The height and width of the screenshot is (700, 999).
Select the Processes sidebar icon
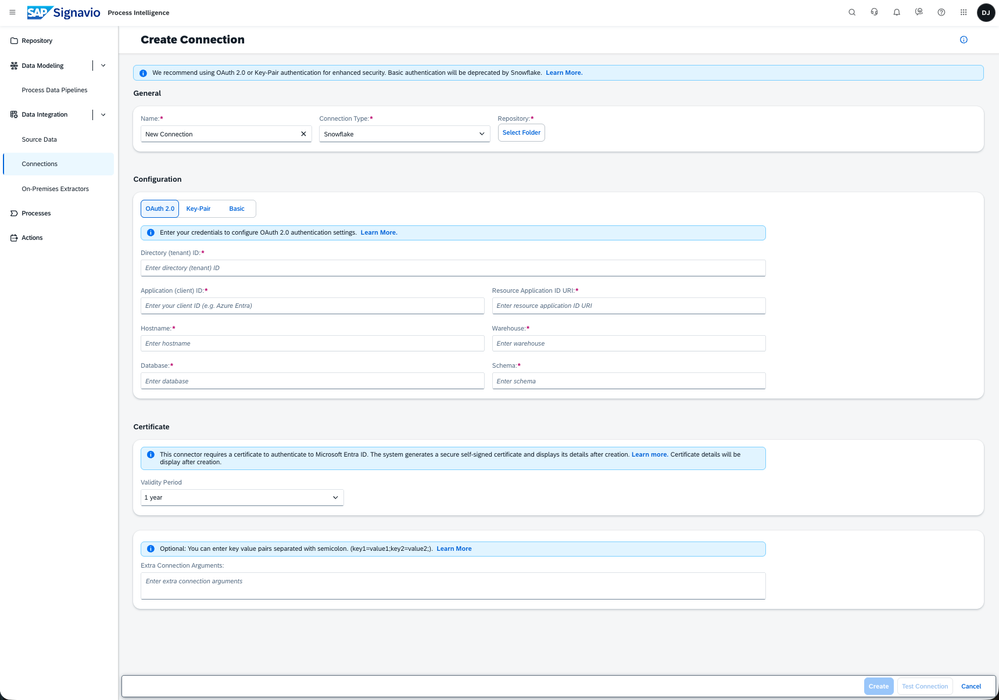tap(35, 213)
